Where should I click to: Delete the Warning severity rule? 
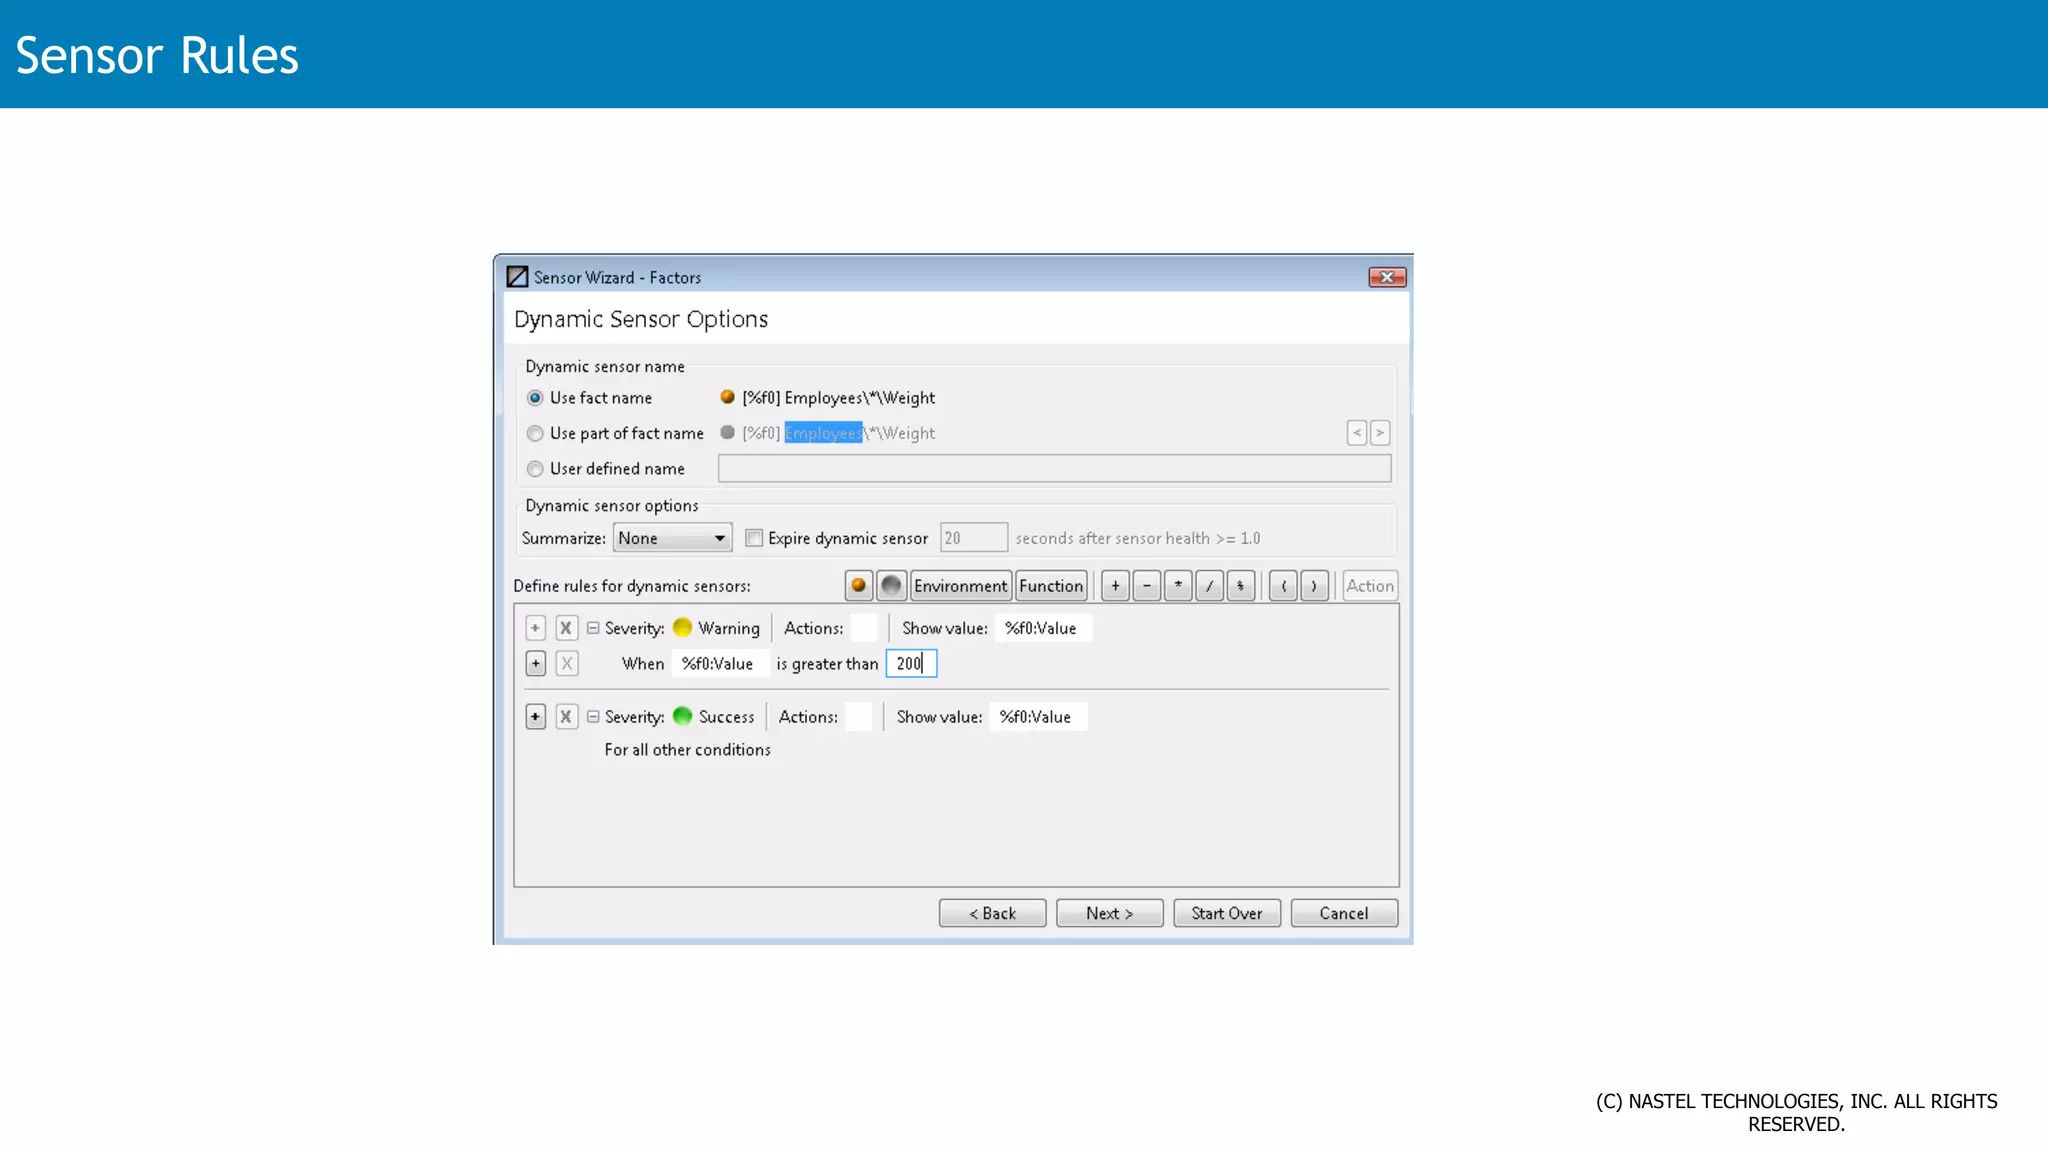(566, 628)
